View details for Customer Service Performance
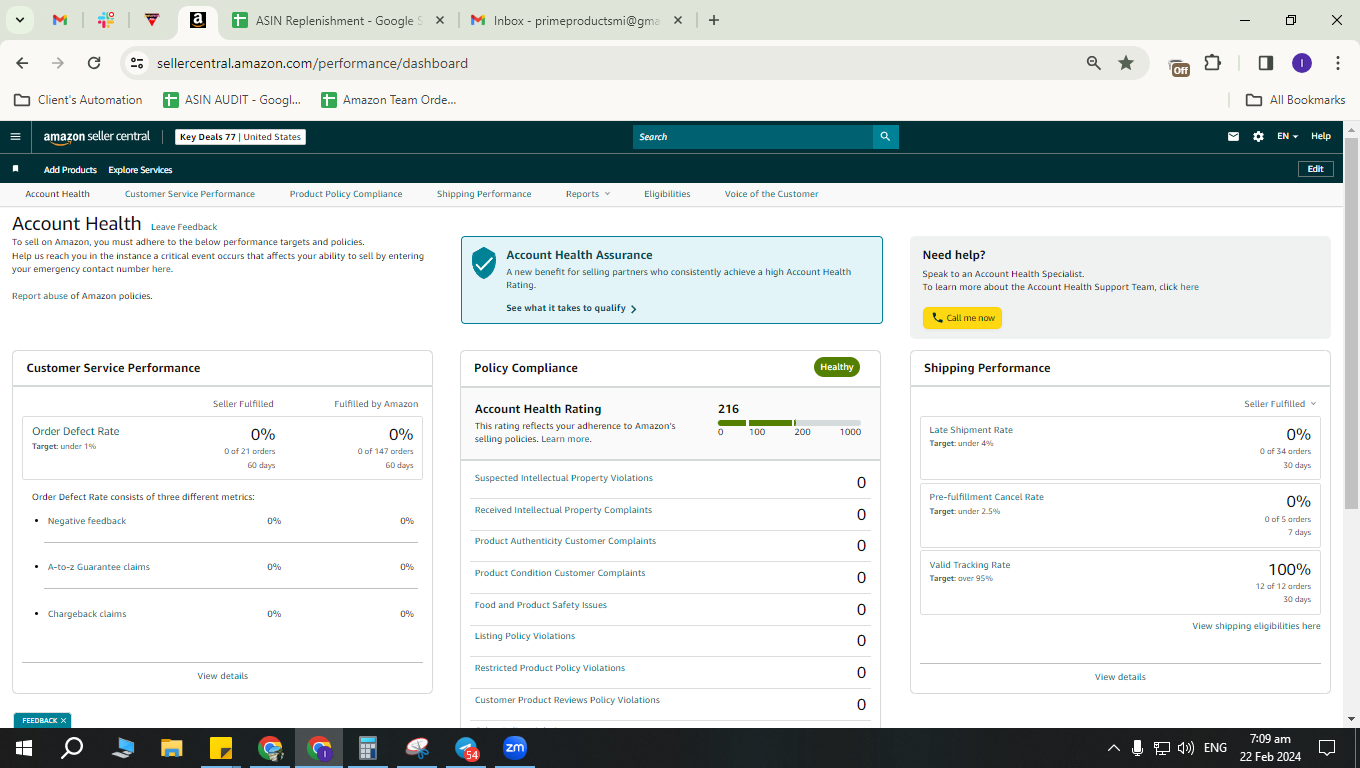1360x768 pixels. pos(222,676)
